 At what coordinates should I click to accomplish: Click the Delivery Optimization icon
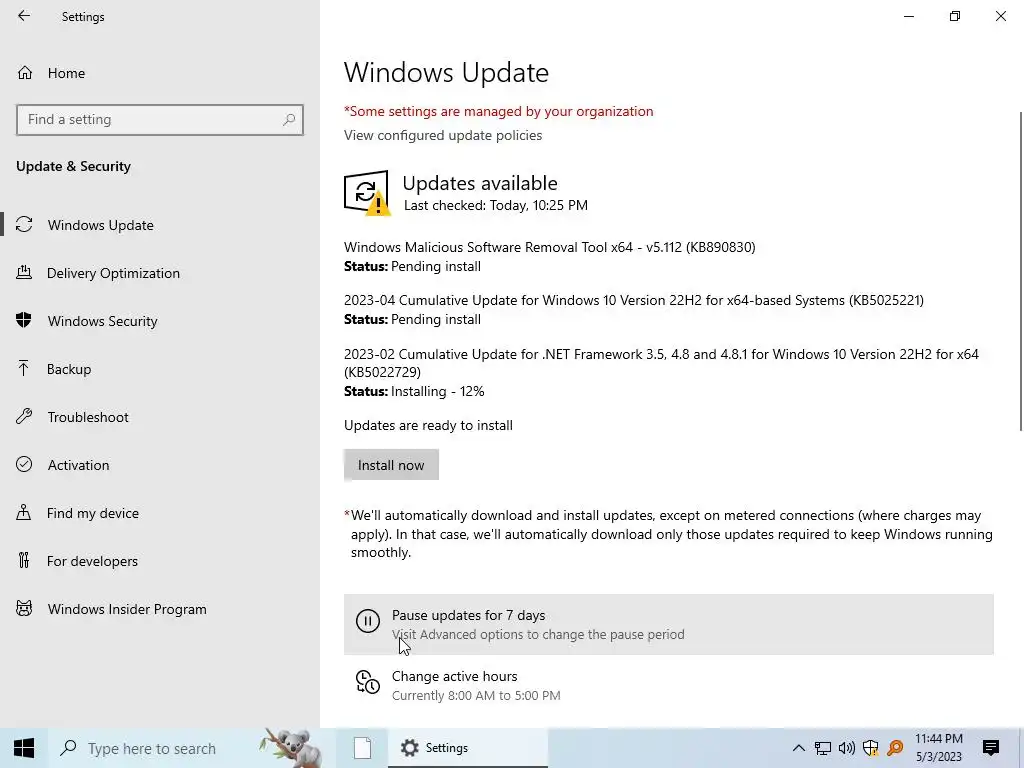pos(24,272)
